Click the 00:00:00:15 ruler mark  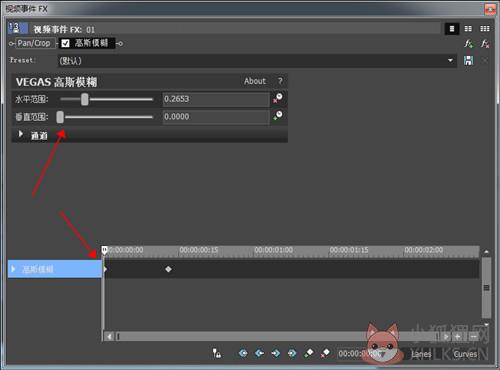pyautogui.click(x=199, y=250)
